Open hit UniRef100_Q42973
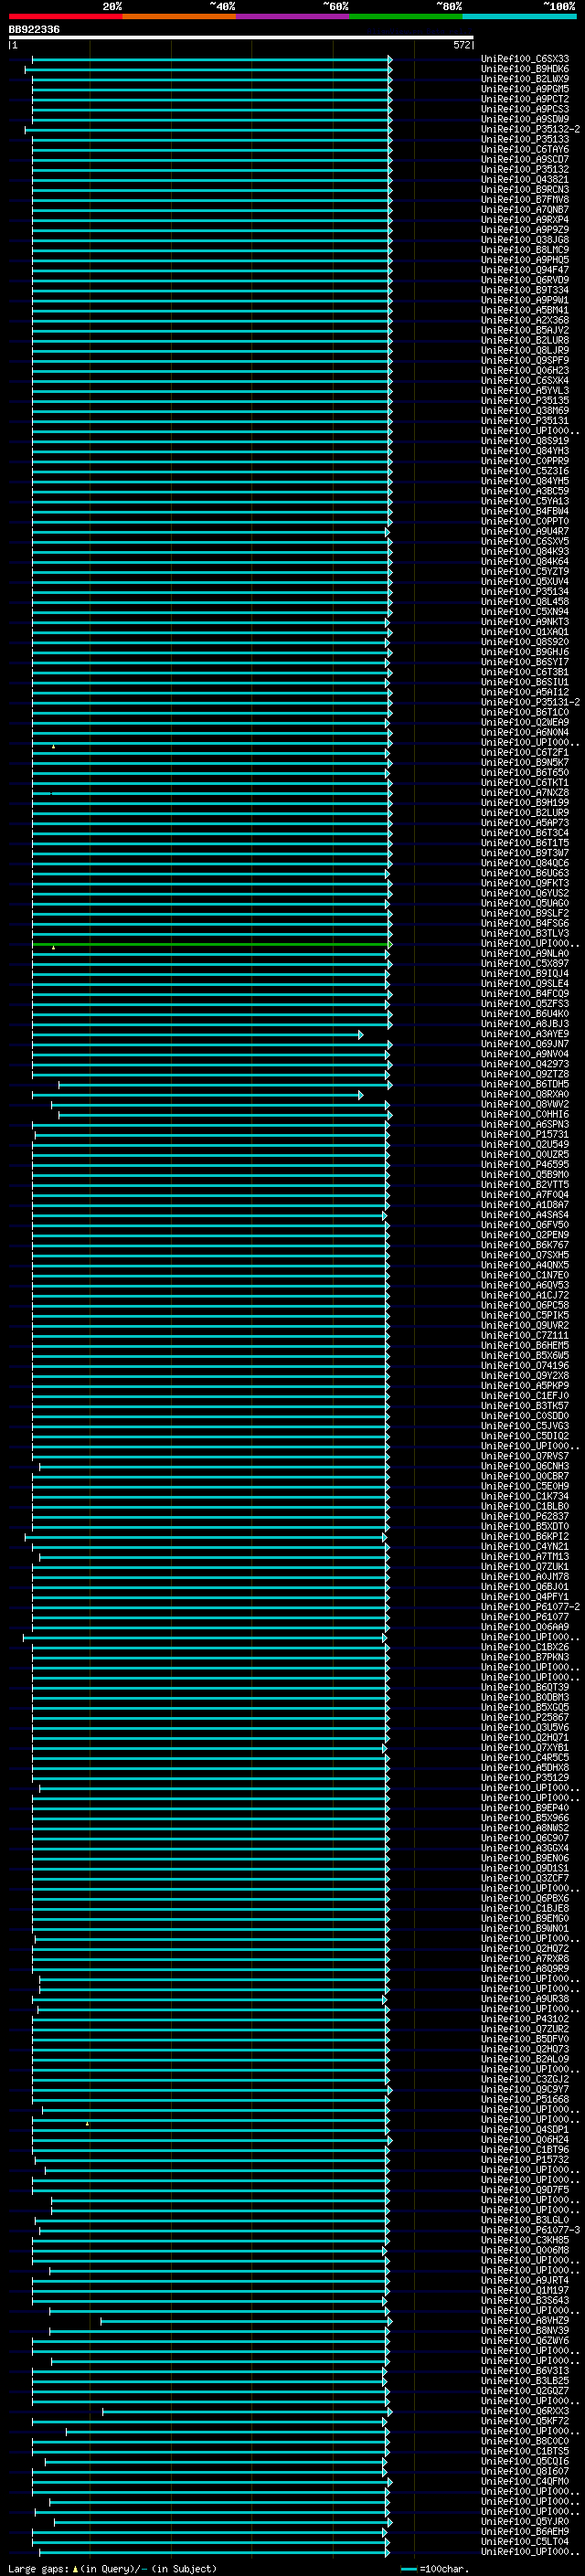Image resolution: width=585 pixels, height=2576 pixels. (524, 1064)
